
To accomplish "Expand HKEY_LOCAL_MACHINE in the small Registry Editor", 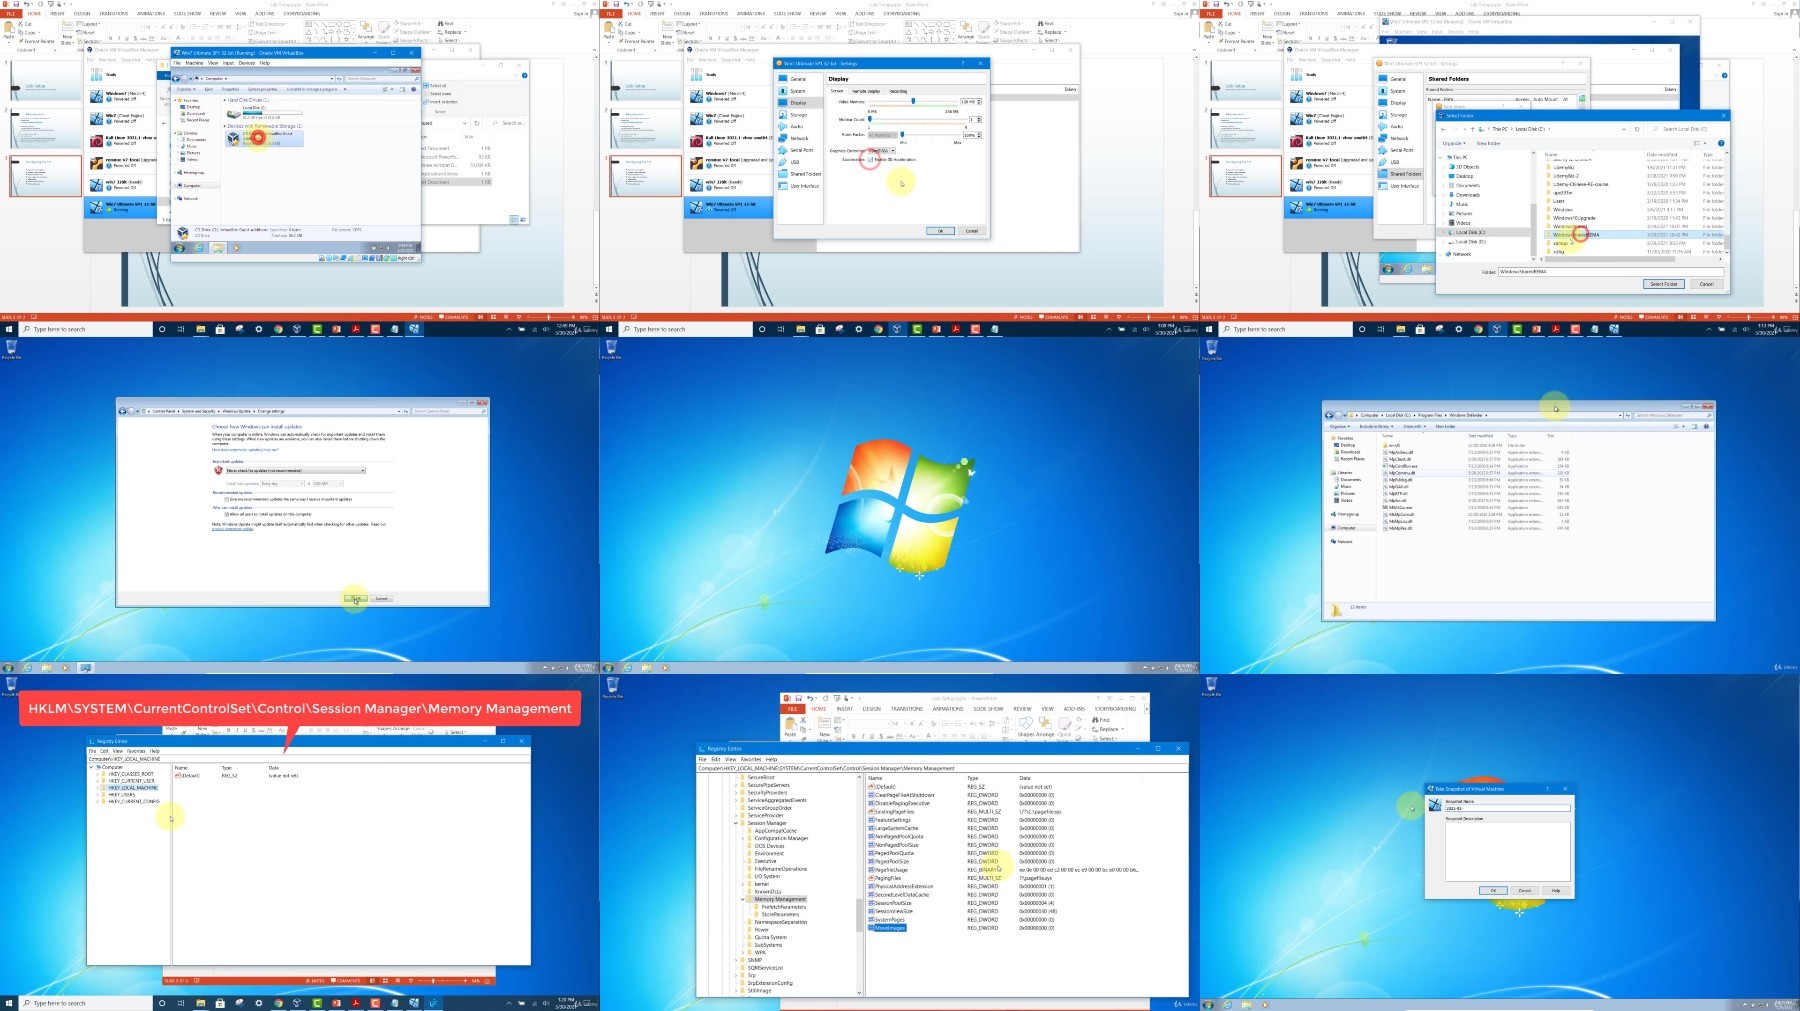I will point(97,788).
